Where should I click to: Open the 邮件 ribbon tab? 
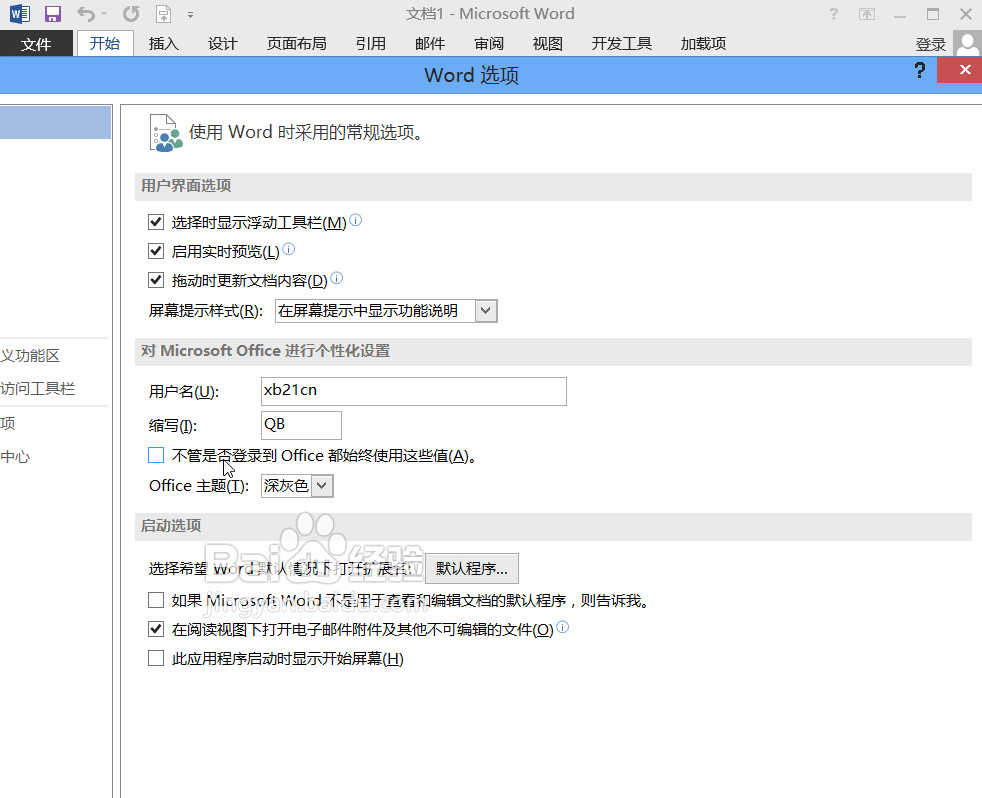430,43
